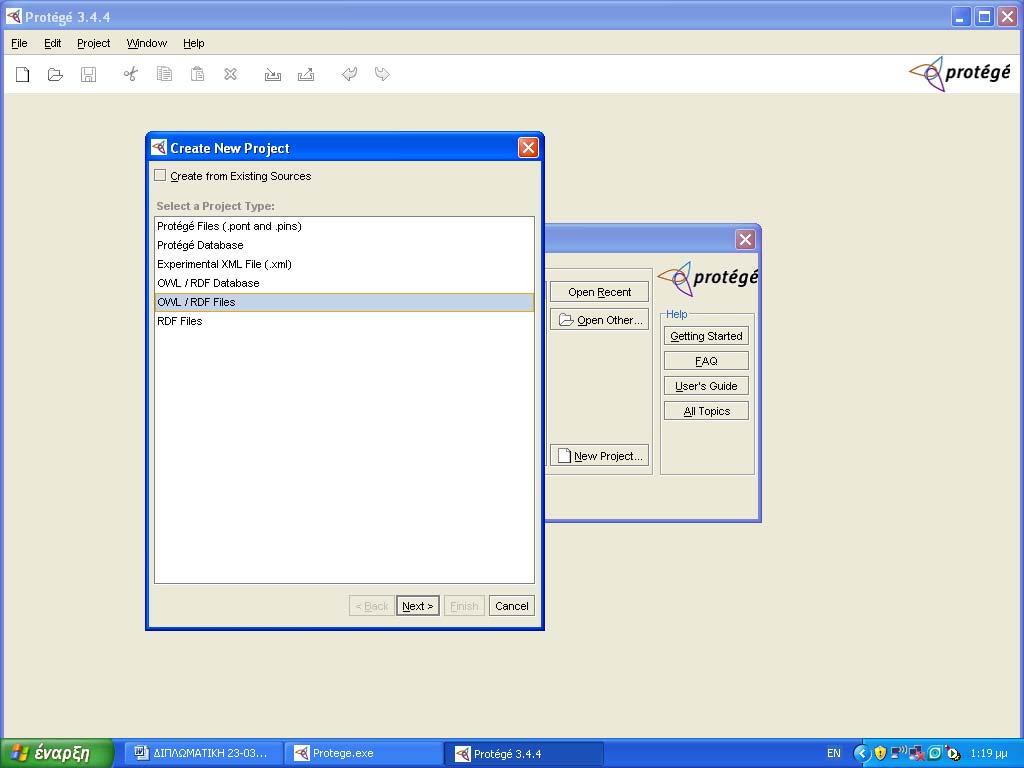This screenshot has width=1024, height=768.
Task: Open the Help menu
Action: (x=193, y=43)
